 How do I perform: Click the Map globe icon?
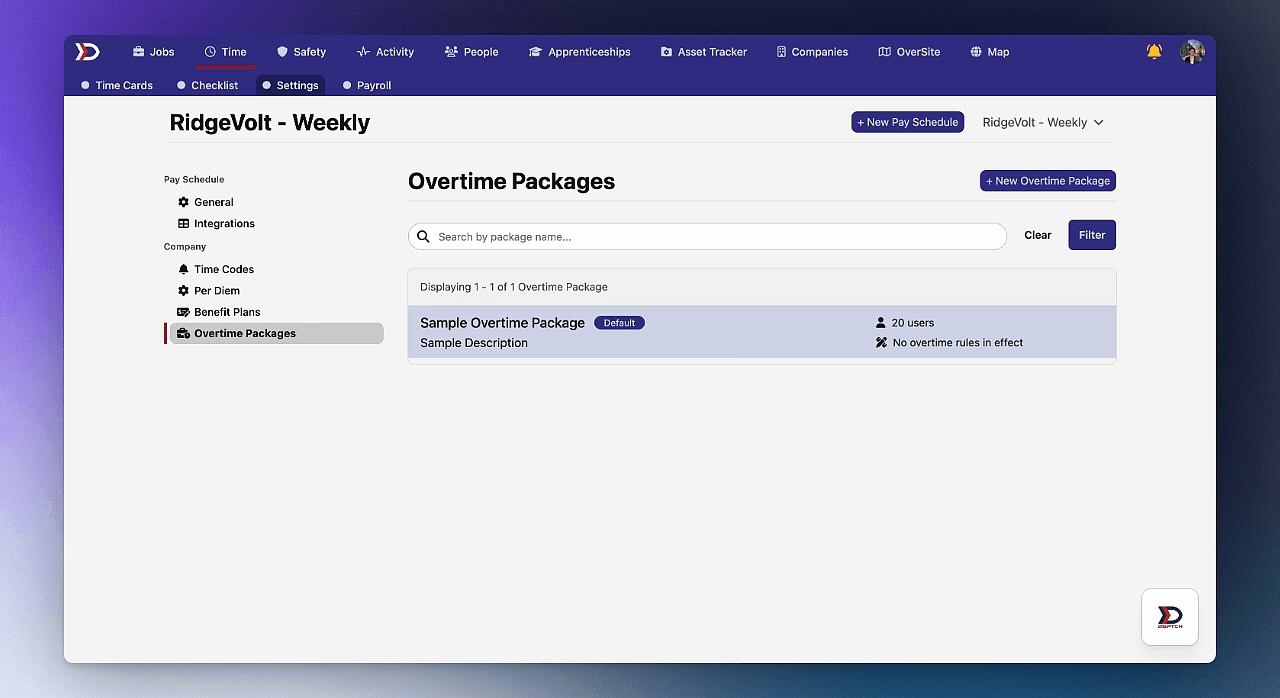pyautogui.click(x=976, y=52)
